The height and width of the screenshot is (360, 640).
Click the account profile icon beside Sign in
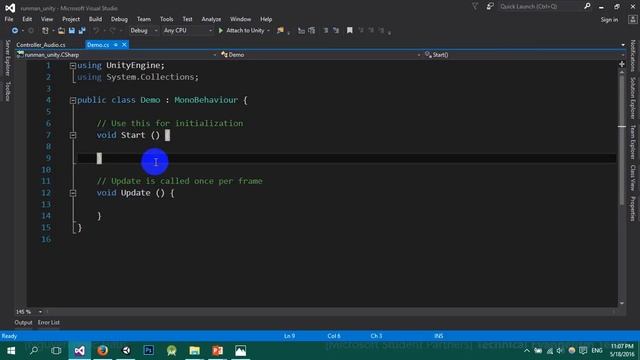click(x=633, y=20)
